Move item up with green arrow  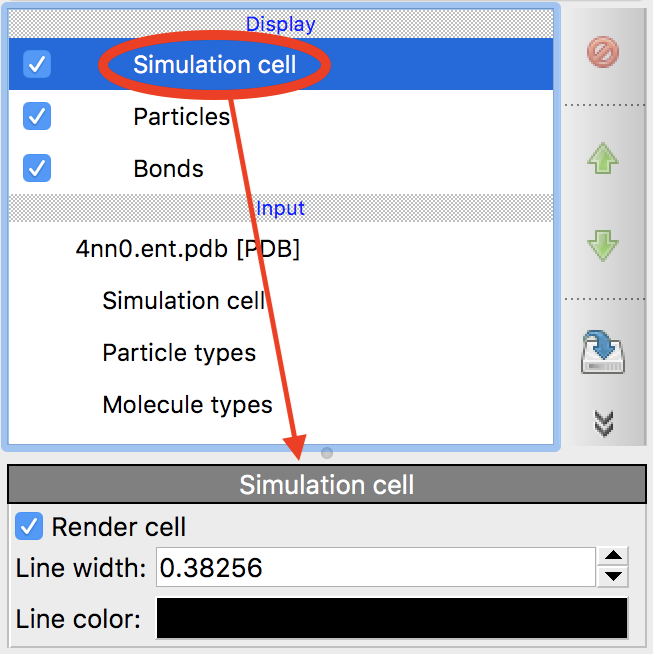click(603, 158)
